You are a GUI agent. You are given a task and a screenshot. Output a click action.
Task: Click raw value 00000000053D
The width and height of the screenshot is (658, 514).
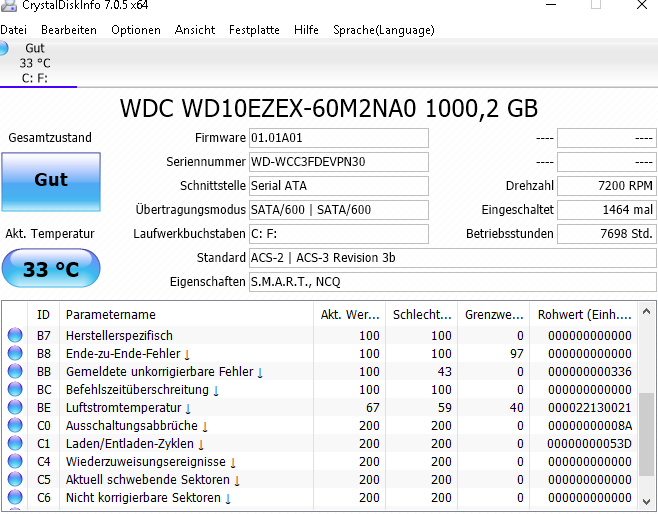[x=590, y=444]
